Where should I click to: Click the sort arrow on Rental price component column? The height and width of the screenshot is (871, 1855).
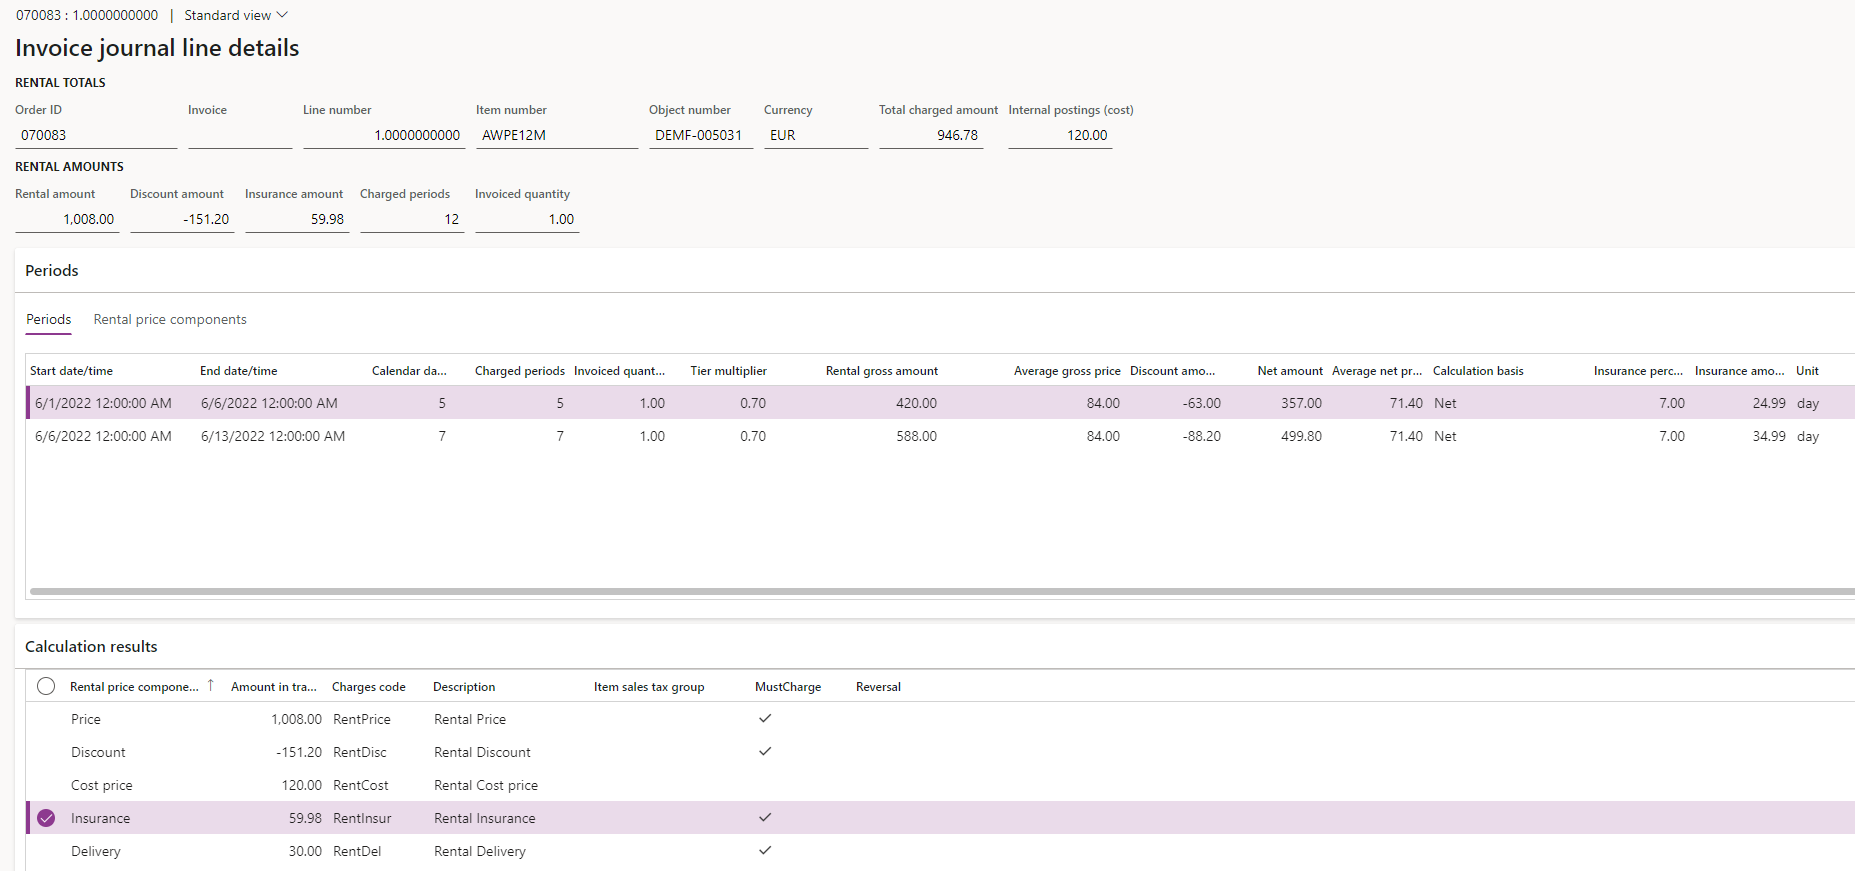(x=210, y=686)
